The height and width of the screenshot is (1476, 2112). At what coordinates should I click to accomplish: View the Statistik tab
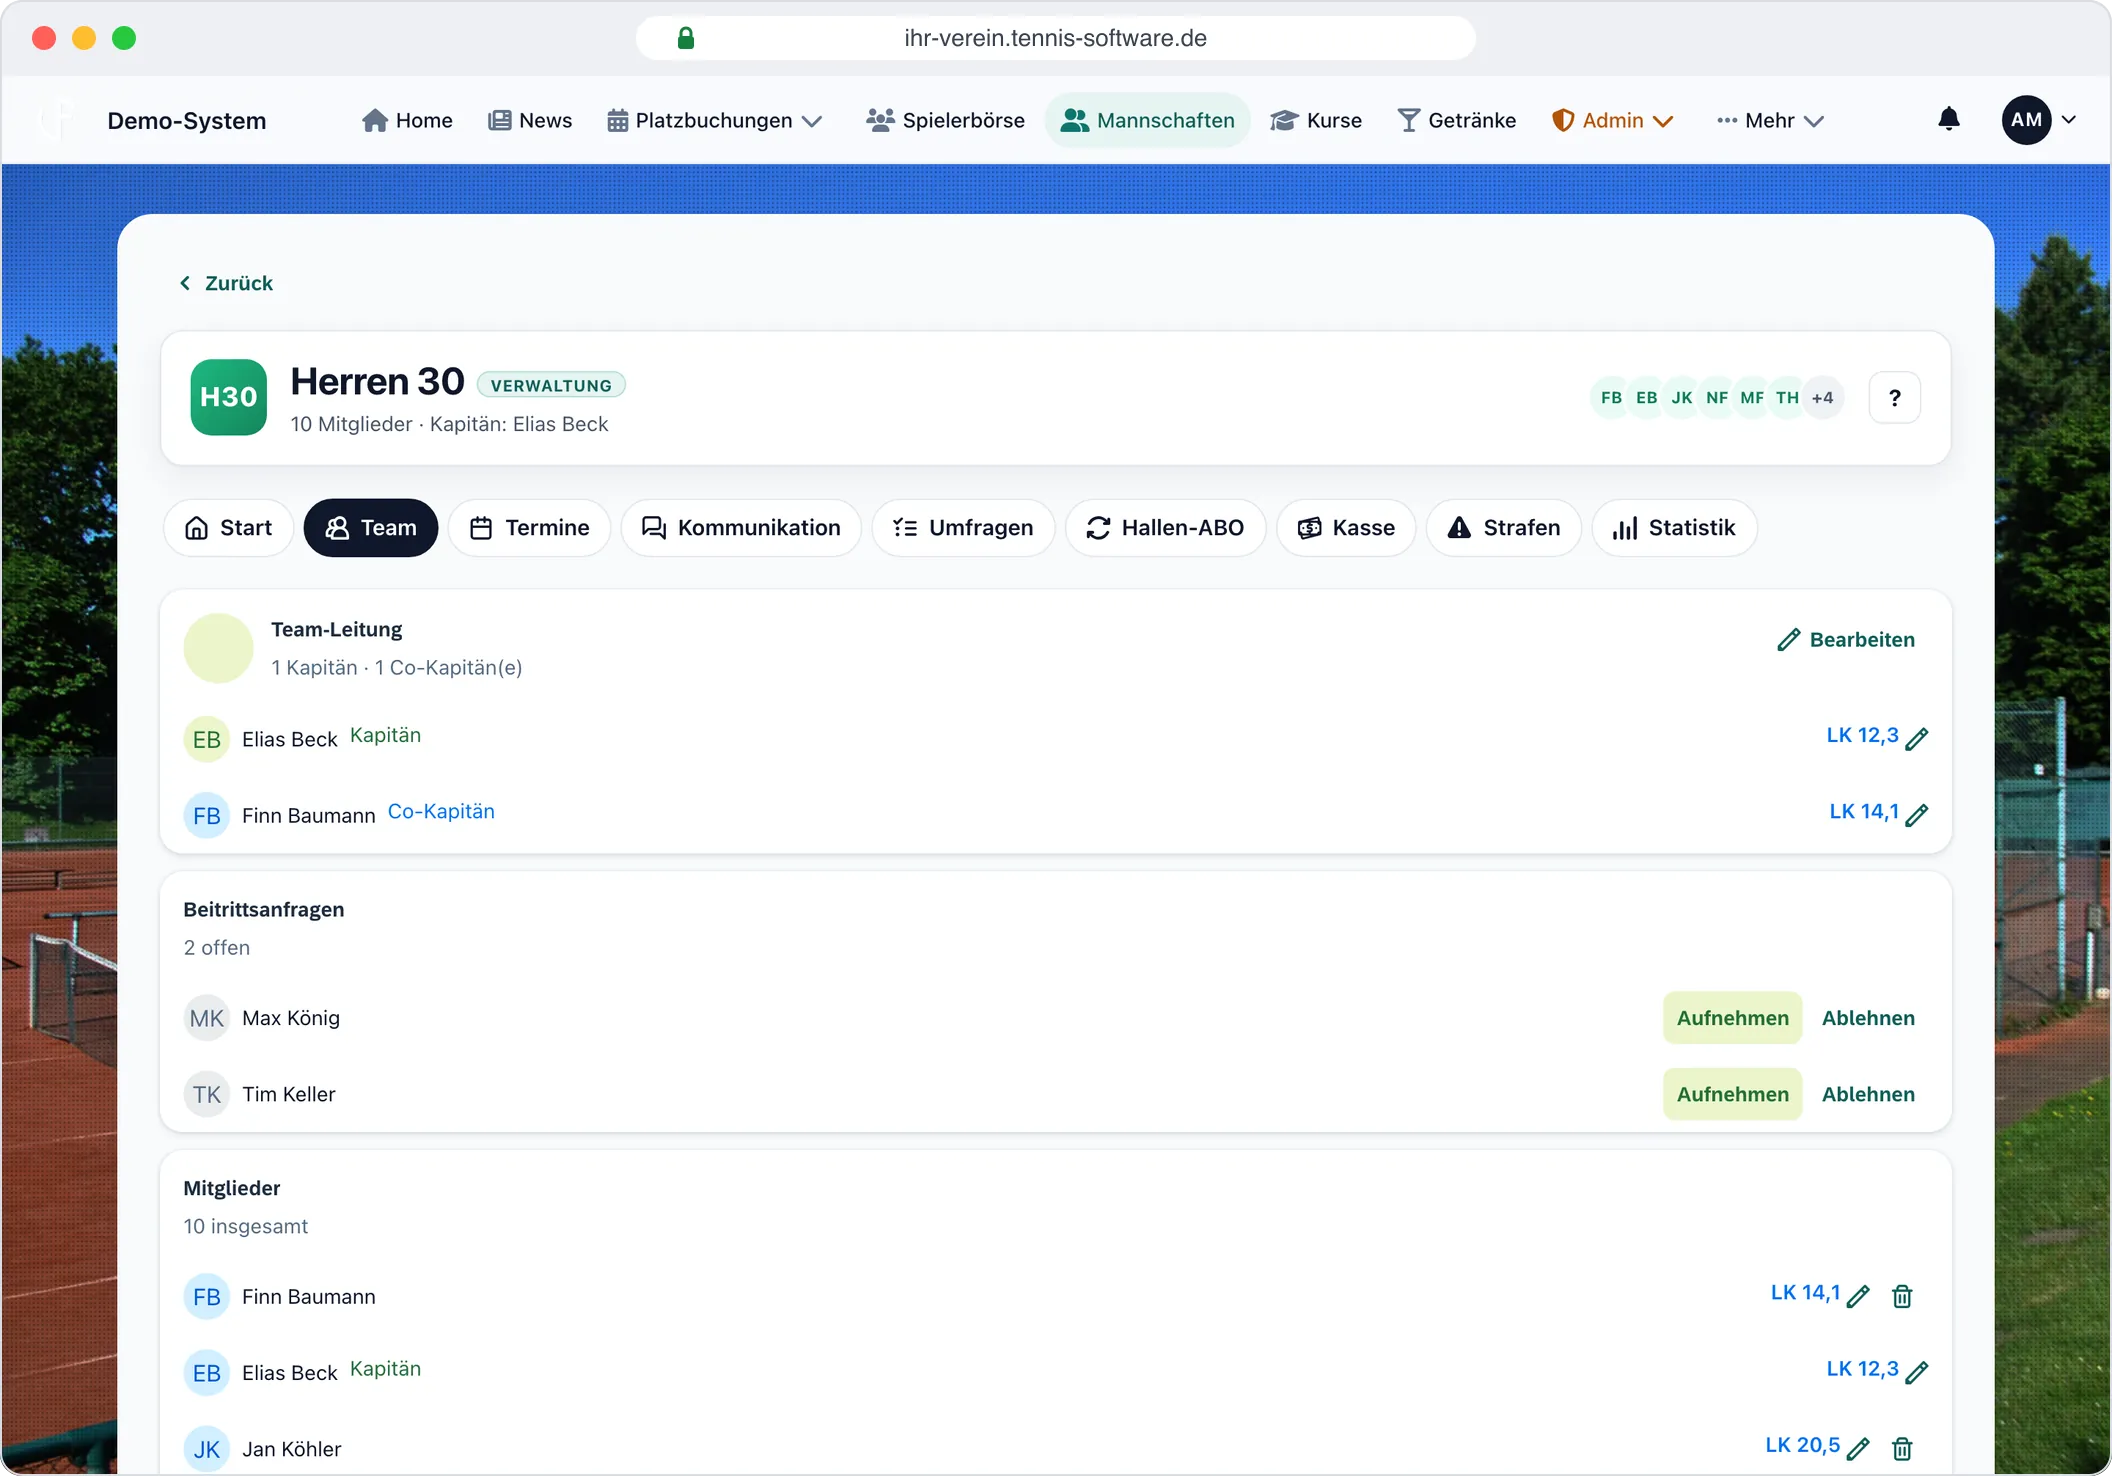[1674, 528]
